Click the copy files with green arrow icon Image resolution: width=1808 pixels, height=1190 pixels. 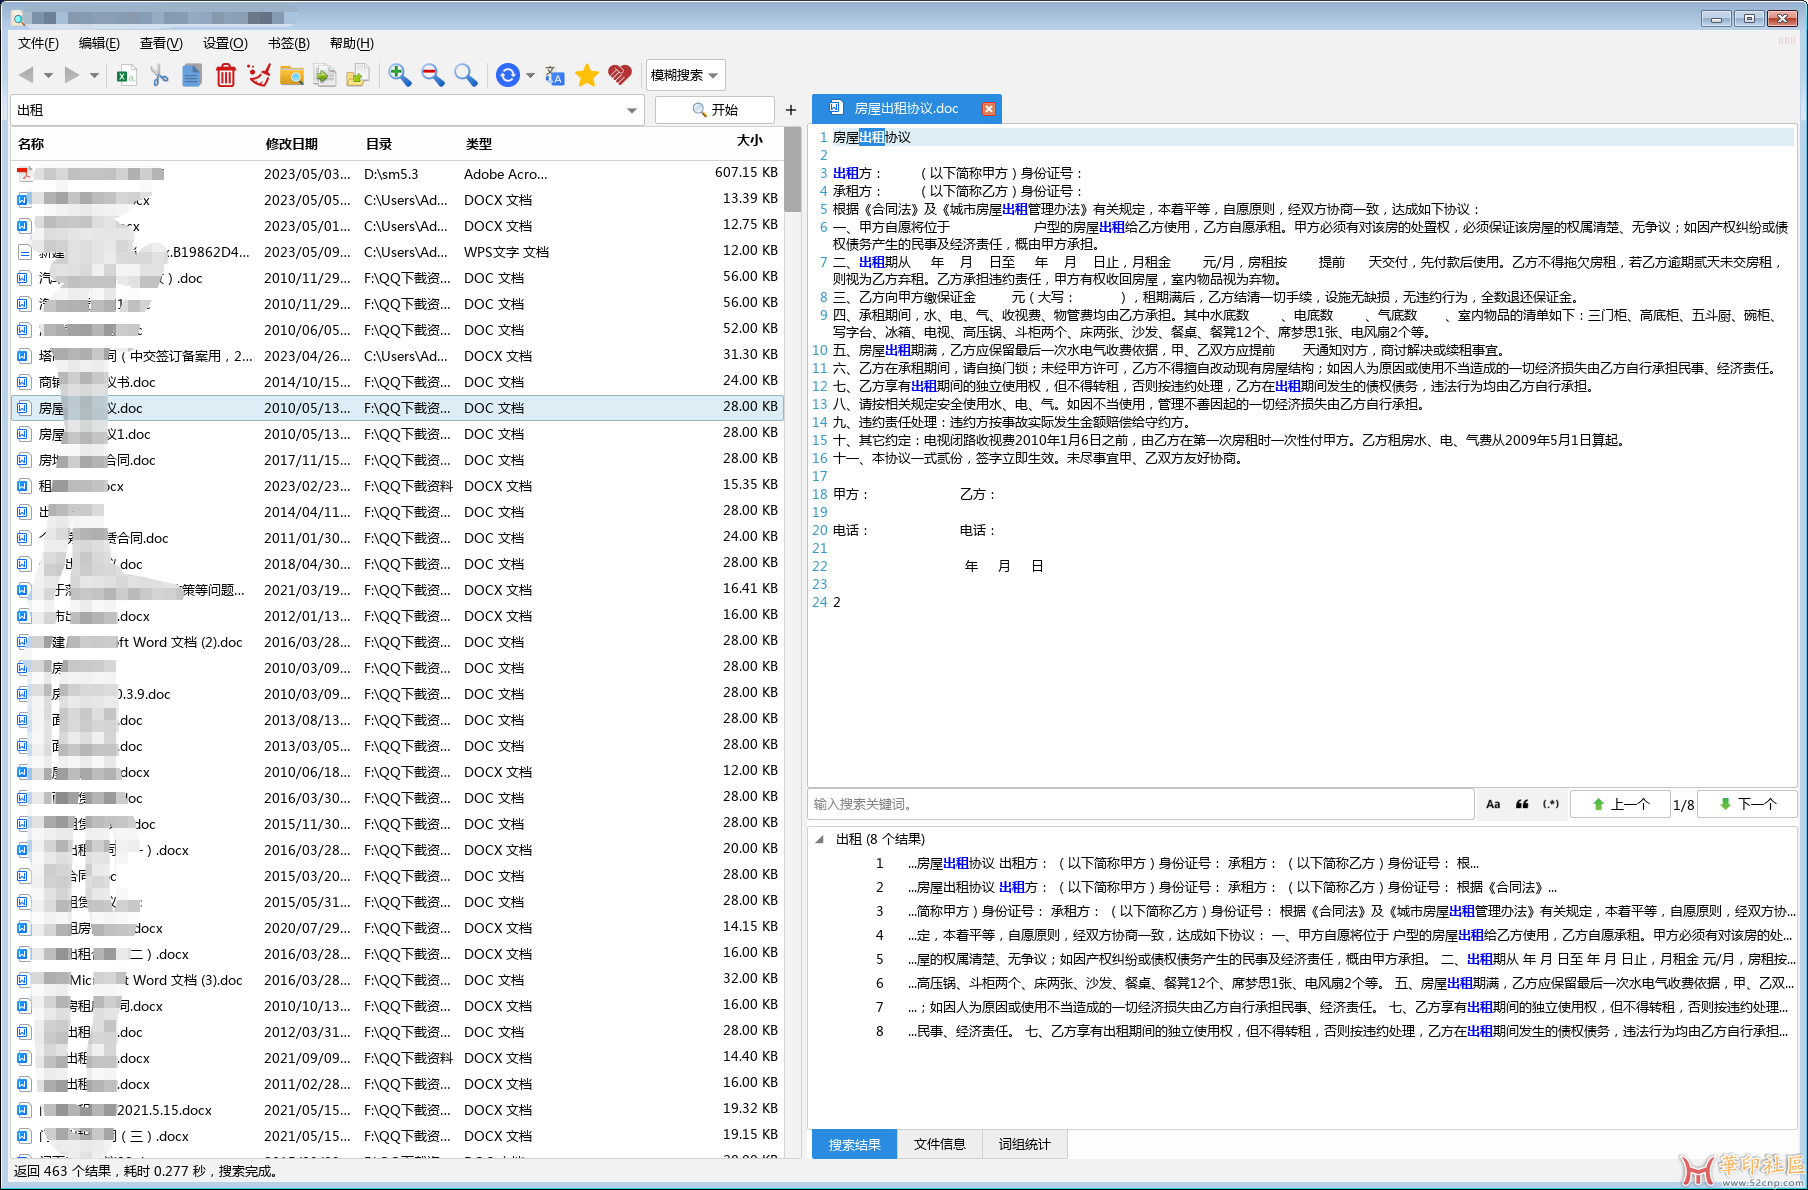pos(325,75)
